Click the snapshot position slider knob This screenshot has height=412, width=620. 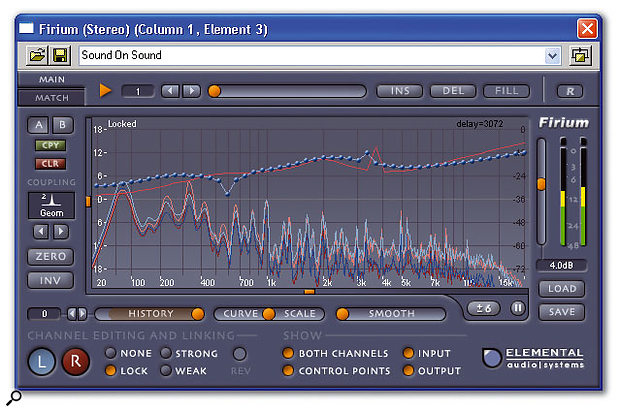(x=214, y=91)
